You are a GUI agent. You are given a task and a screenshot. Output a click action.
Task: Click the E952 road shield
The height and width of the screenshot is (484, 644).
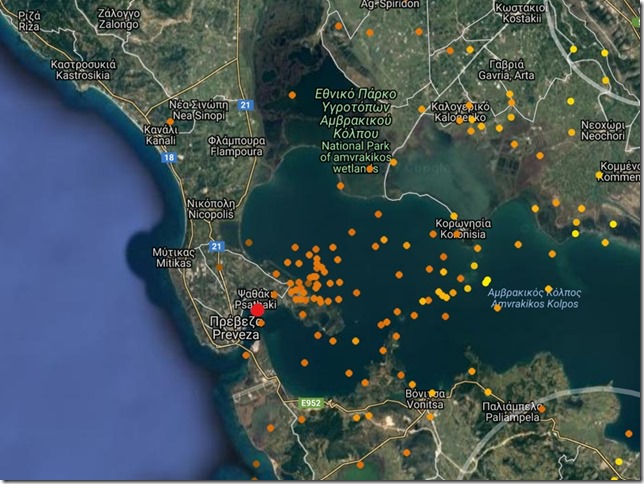pyautogui.click(x=313, y=403)
